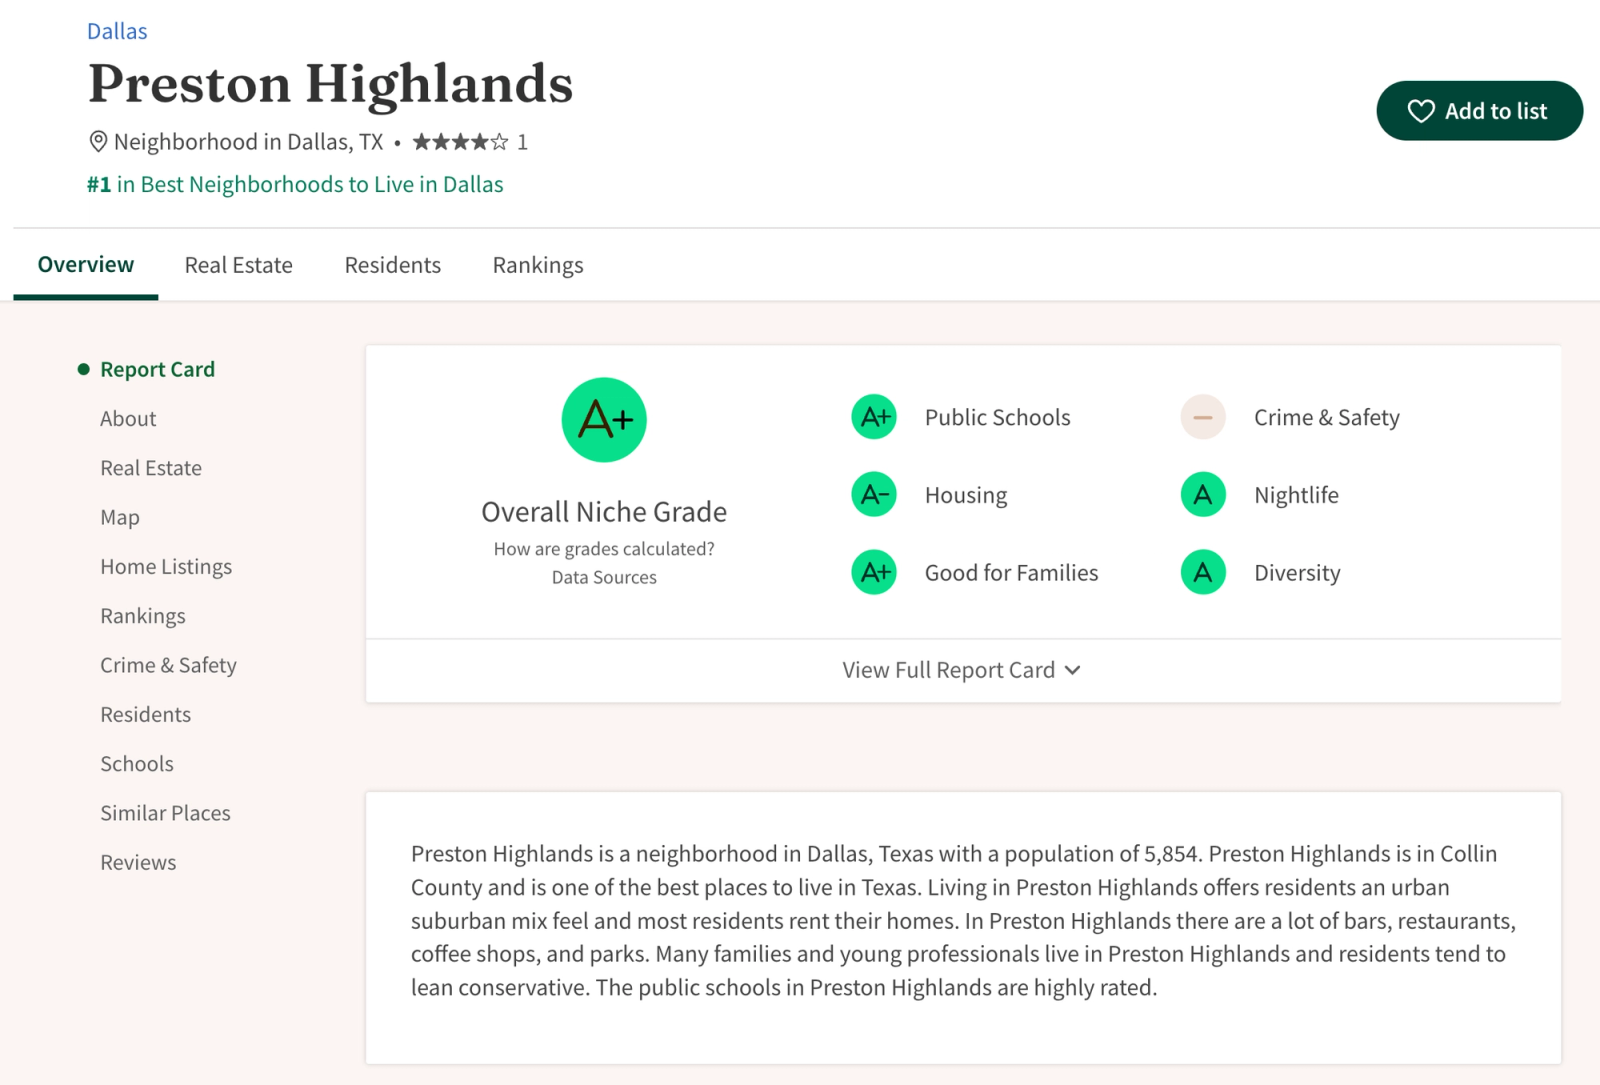Click the A badge for Nightlife

point(1203,495)
